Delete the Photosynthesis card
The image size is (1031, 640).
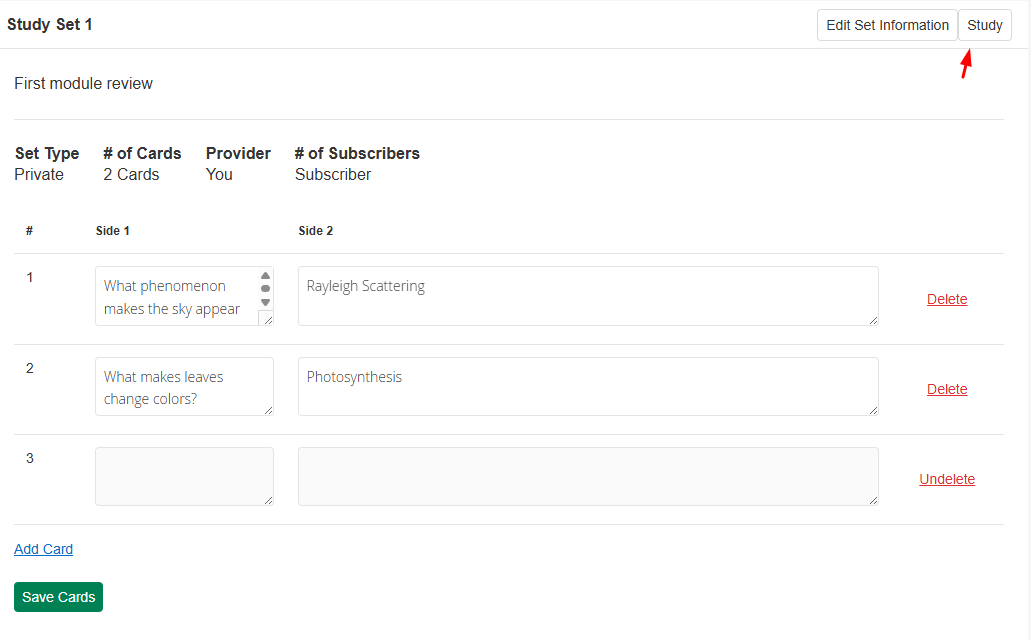tap(947, 389)
